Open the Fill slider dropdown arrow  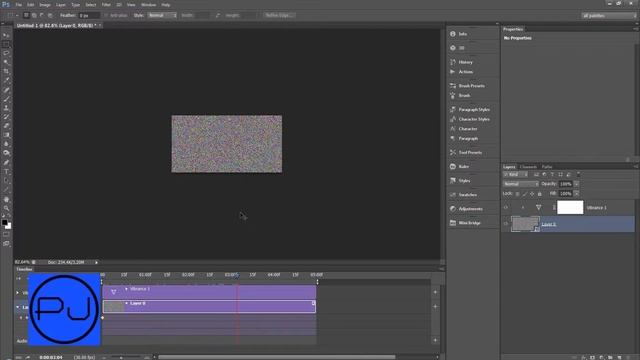point(576,193)
